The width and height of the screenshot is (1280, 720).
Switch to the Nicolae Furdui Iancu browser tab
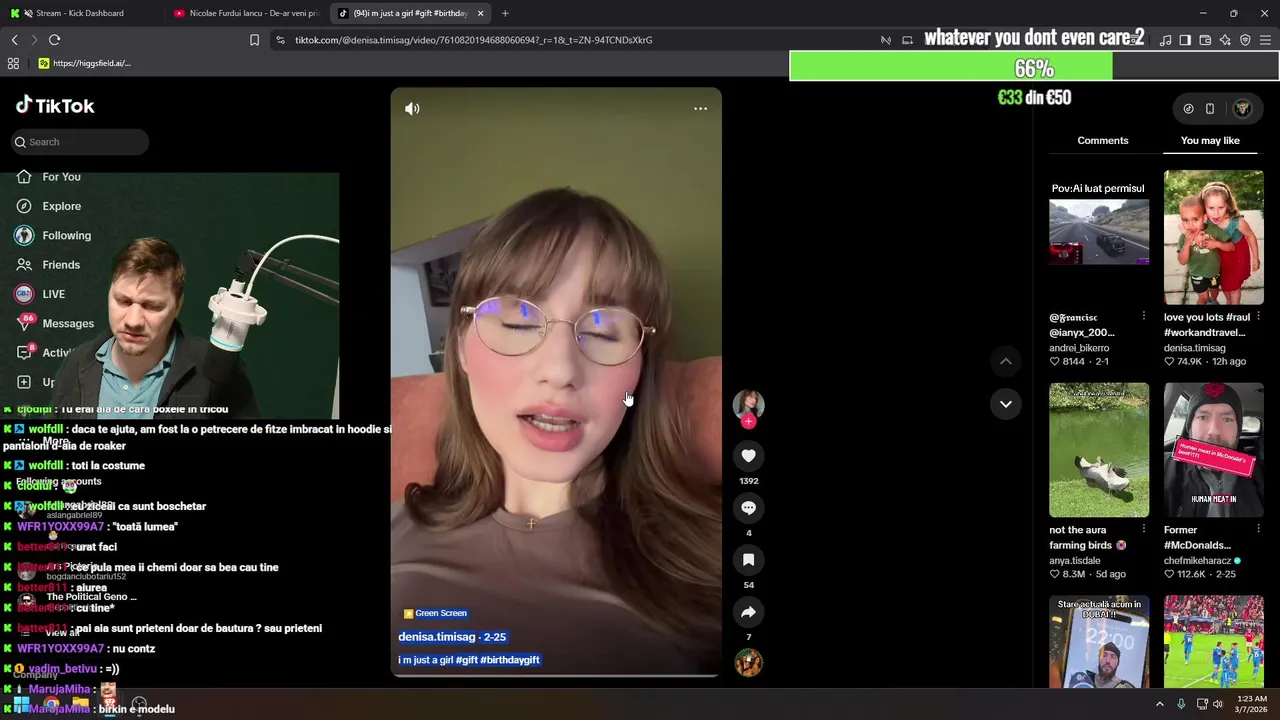tap(245, 13)
